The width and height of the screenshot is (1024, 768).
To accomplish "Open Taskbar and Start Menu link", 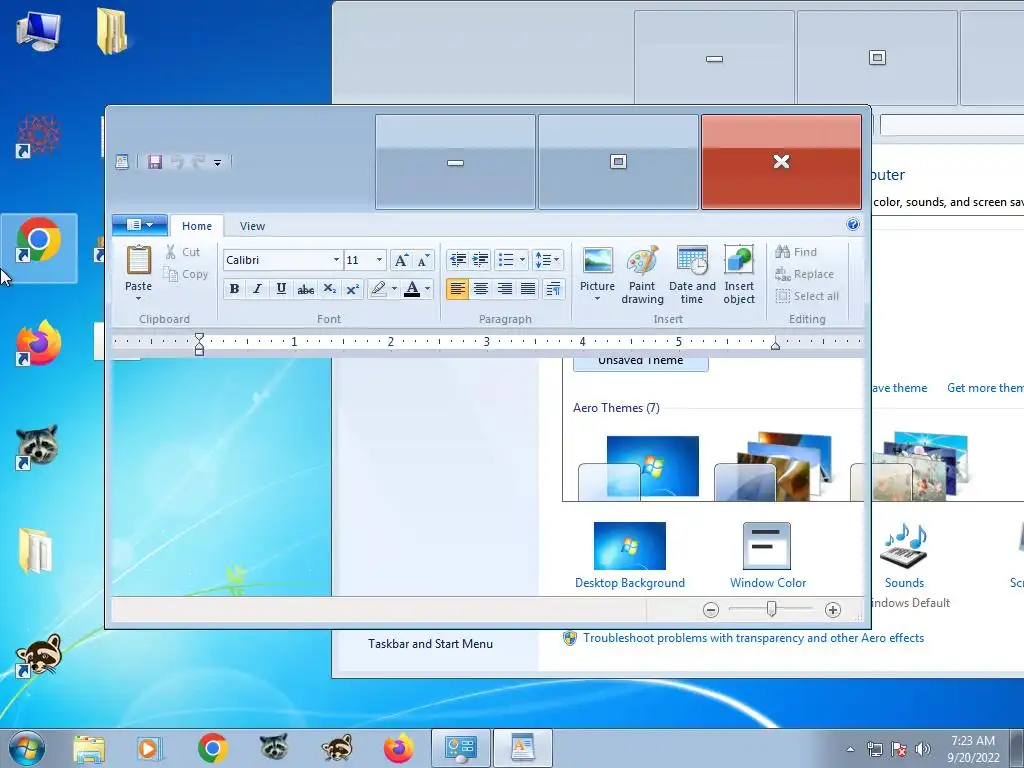I will 430,644.
